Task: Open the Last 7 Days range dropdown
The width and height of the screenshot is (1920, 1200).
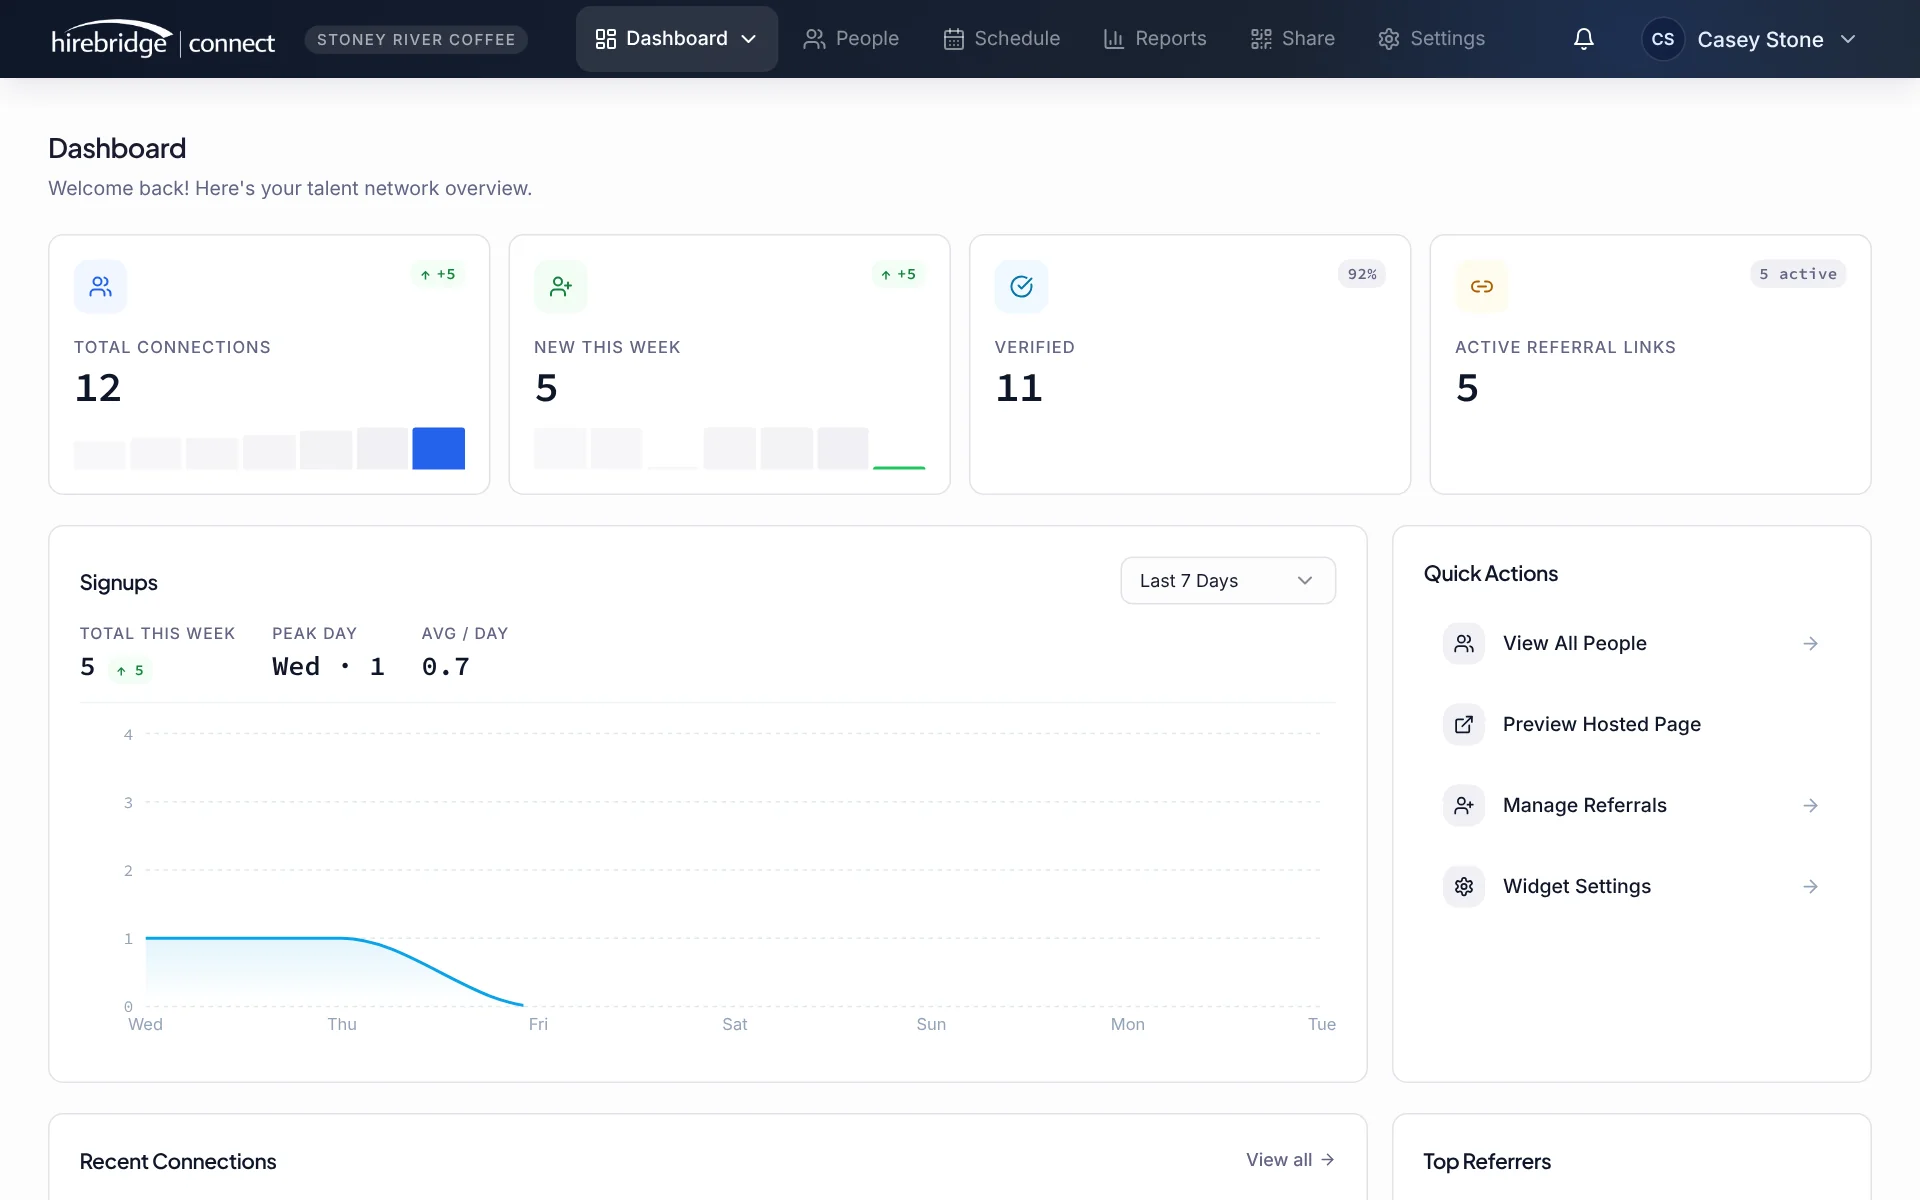Action: 1228,581
